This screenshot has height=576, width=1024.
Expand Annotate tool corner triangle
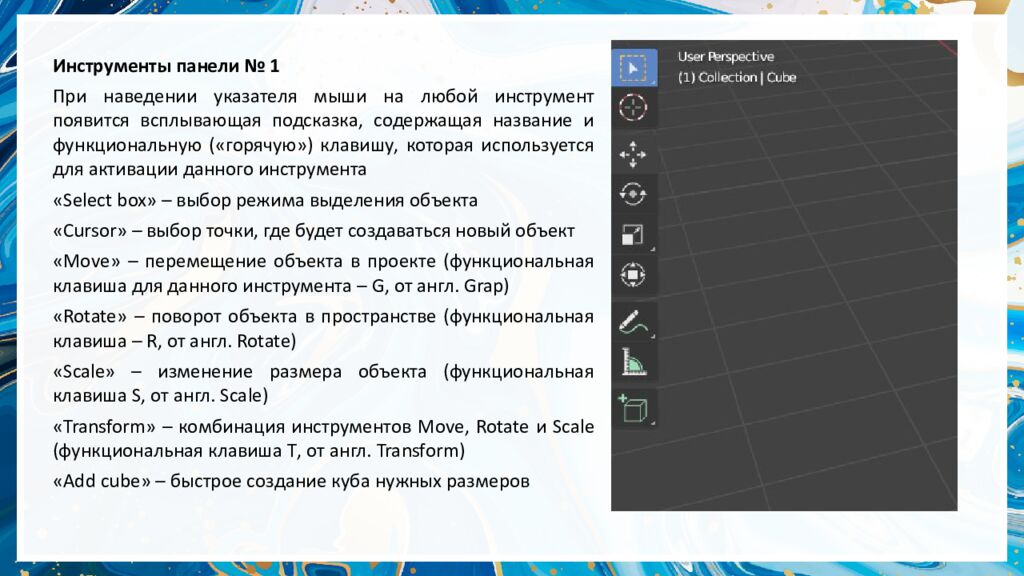click(653, 337)
